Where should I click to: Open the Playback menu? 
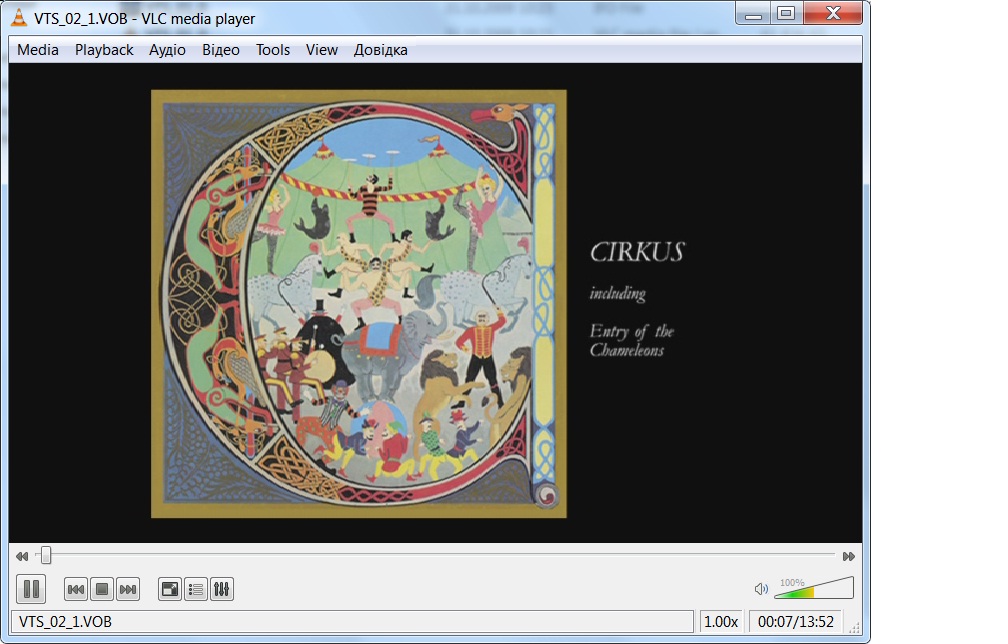click(103, 49)
